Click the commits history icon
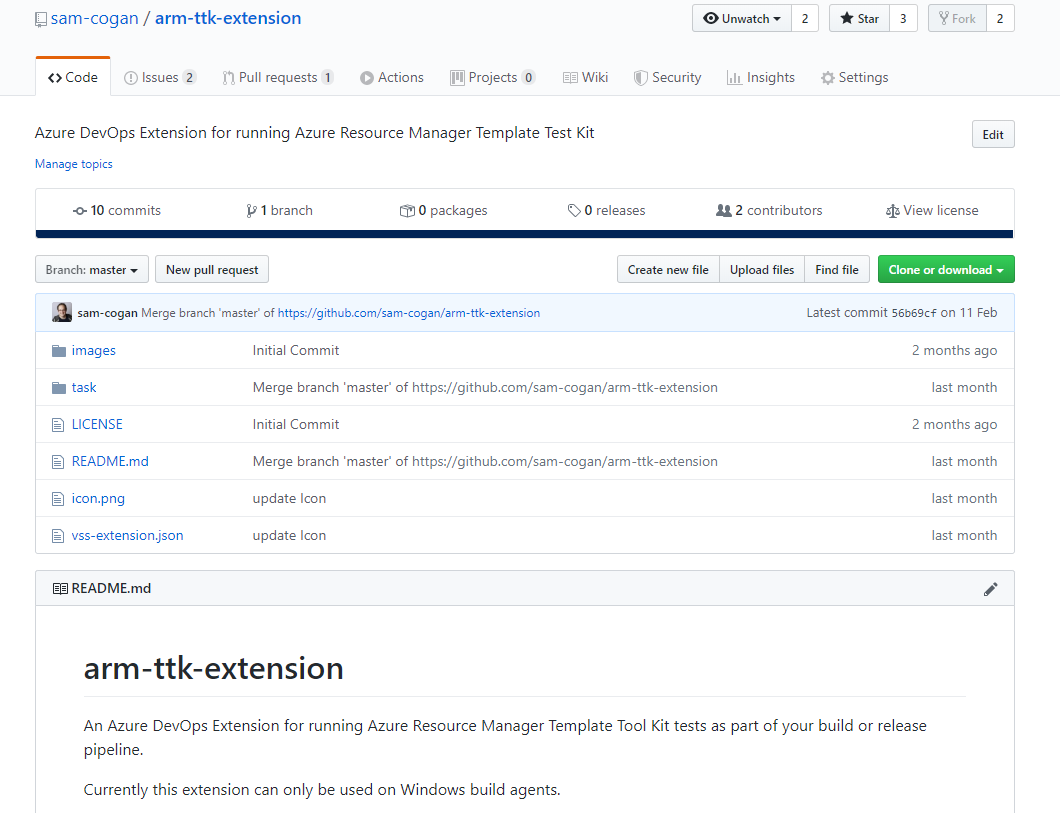The height and width of the screenshot is (813, 1060). pyautogui.click(x=80, y=211)
